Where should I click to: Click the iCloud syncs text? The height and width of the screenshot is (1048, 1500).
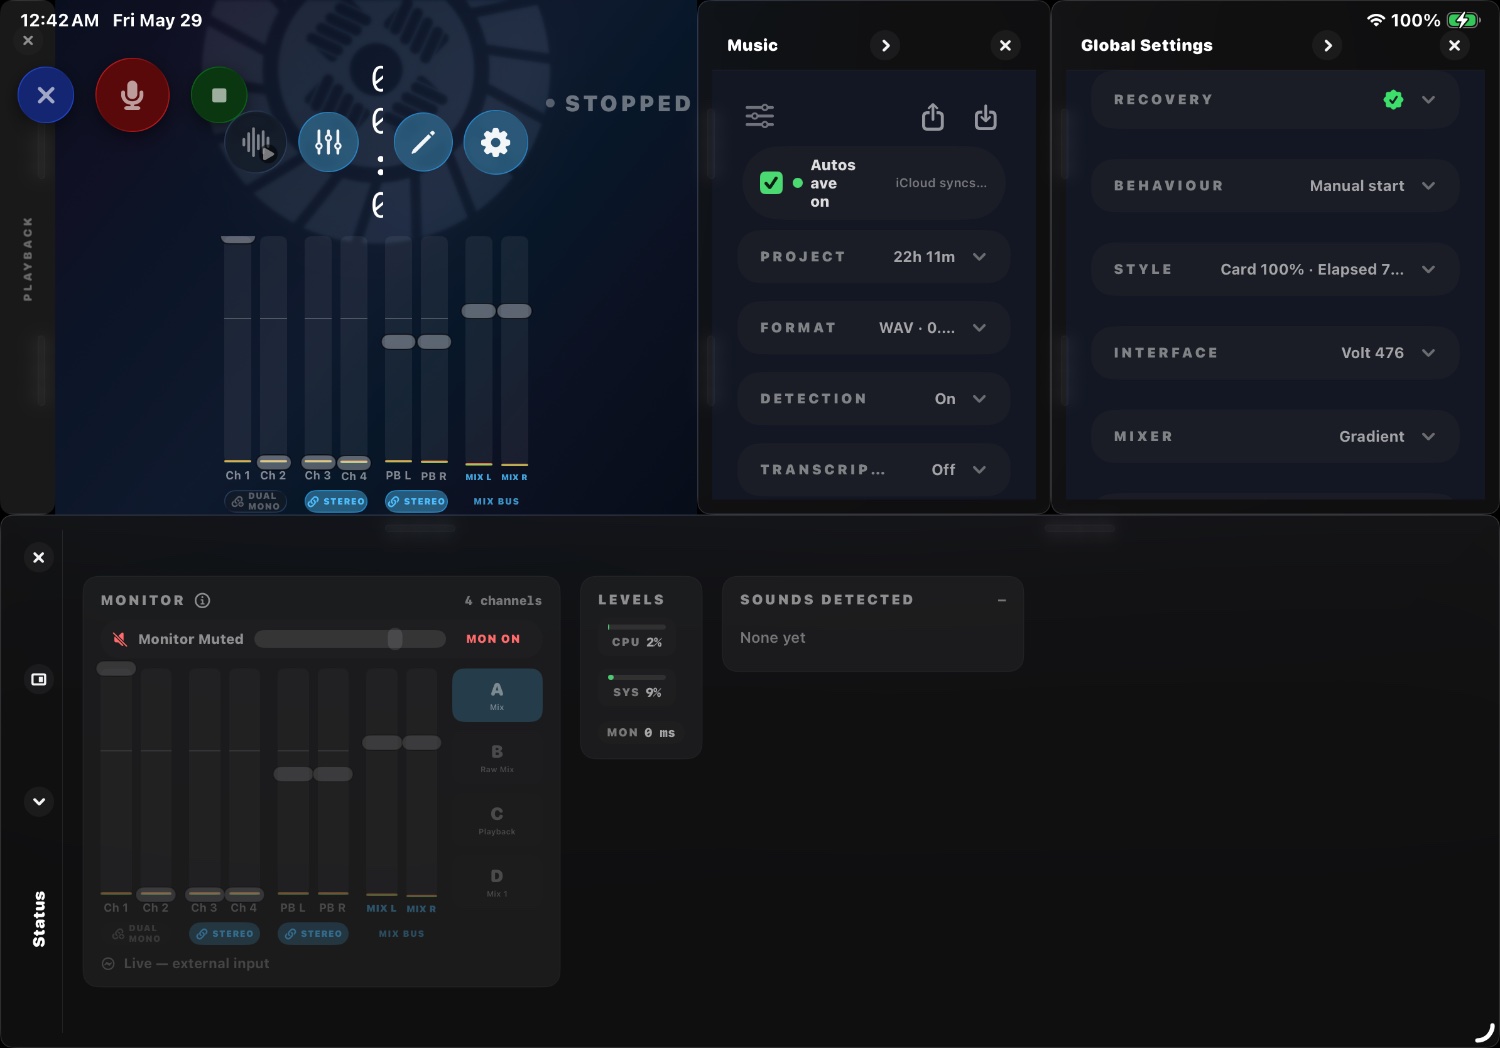click(941, 183)
